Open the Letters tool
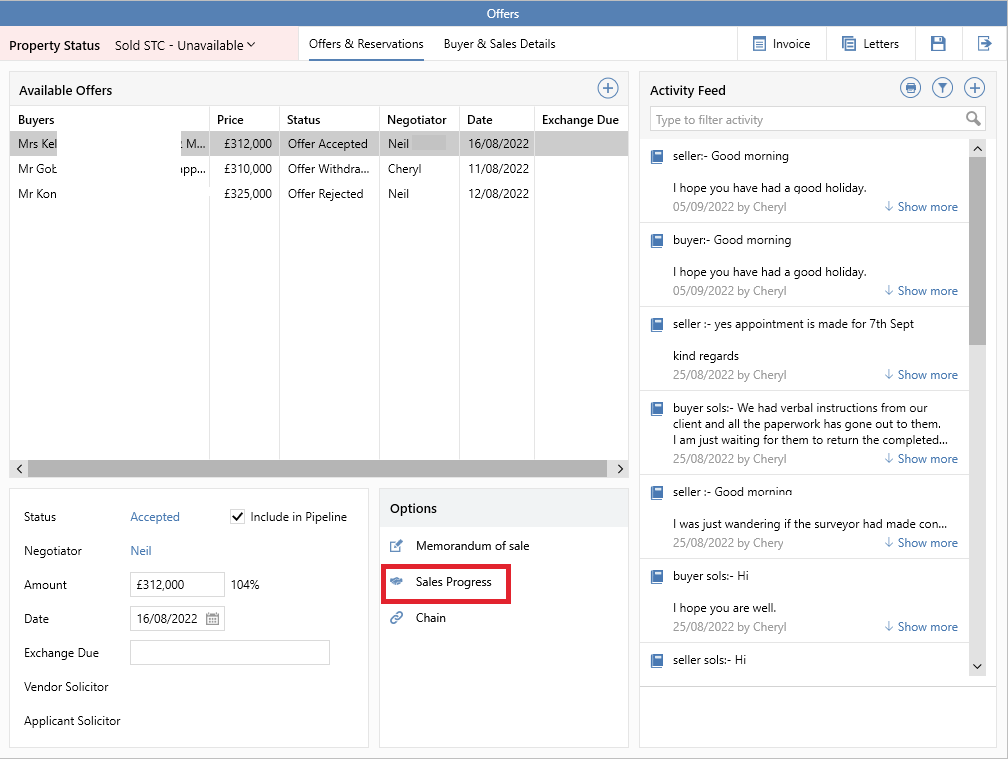Viewport: 1008px width, 759px height. (871, 44)
